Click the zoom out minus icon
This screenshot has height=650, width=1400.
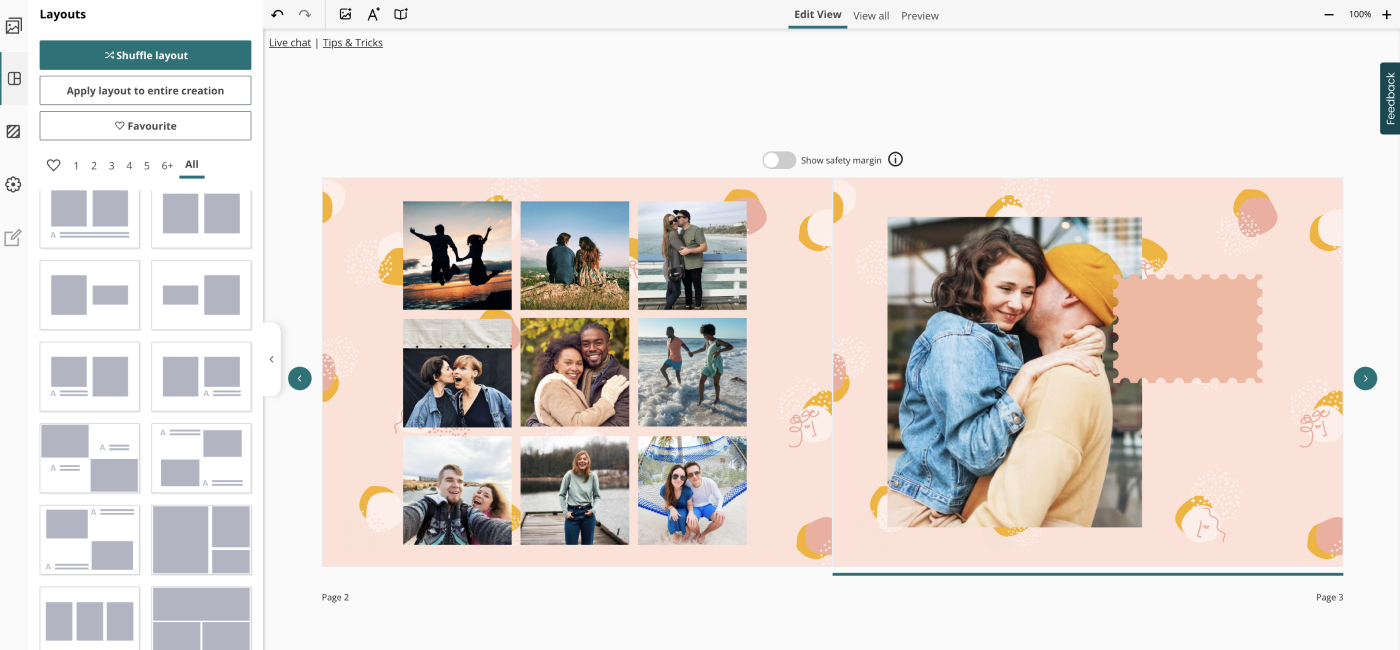click(1329, 15)
